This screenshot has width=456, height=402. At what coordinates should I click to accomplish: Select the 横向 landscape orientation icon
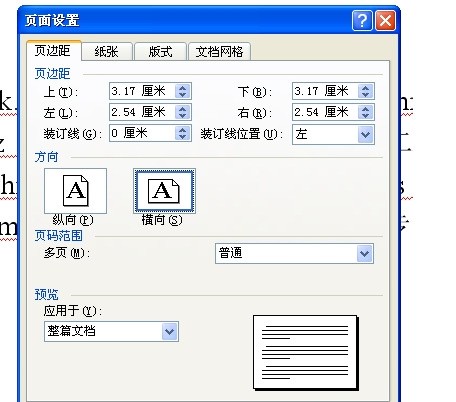[164, 191]
